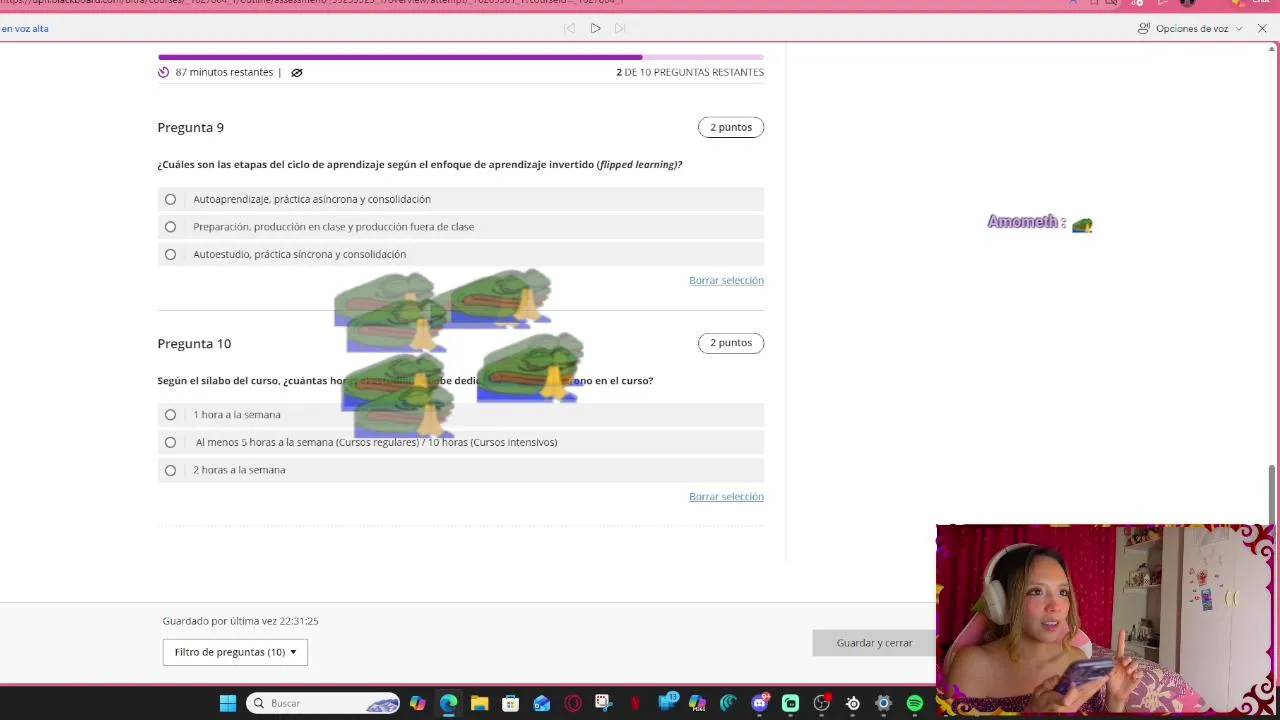Screen dimensions: 1280x720
Task: Click the assessment progress bar
Action: coord(461,57)
